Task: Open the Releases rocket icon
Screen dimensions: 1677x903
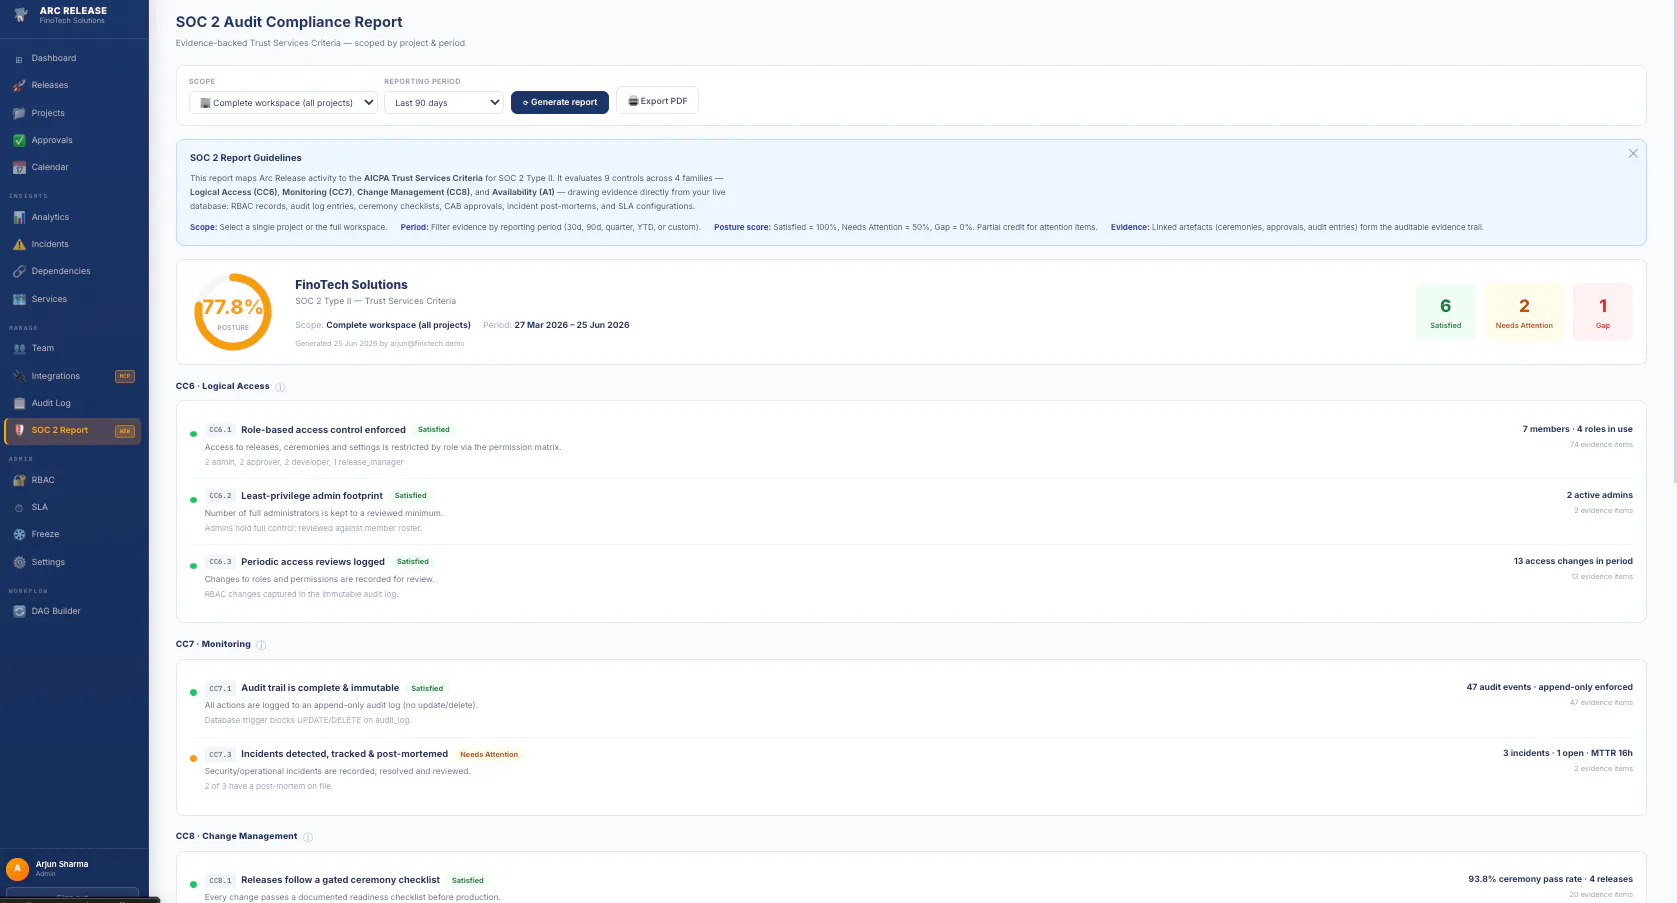Action: coord(19,86)
